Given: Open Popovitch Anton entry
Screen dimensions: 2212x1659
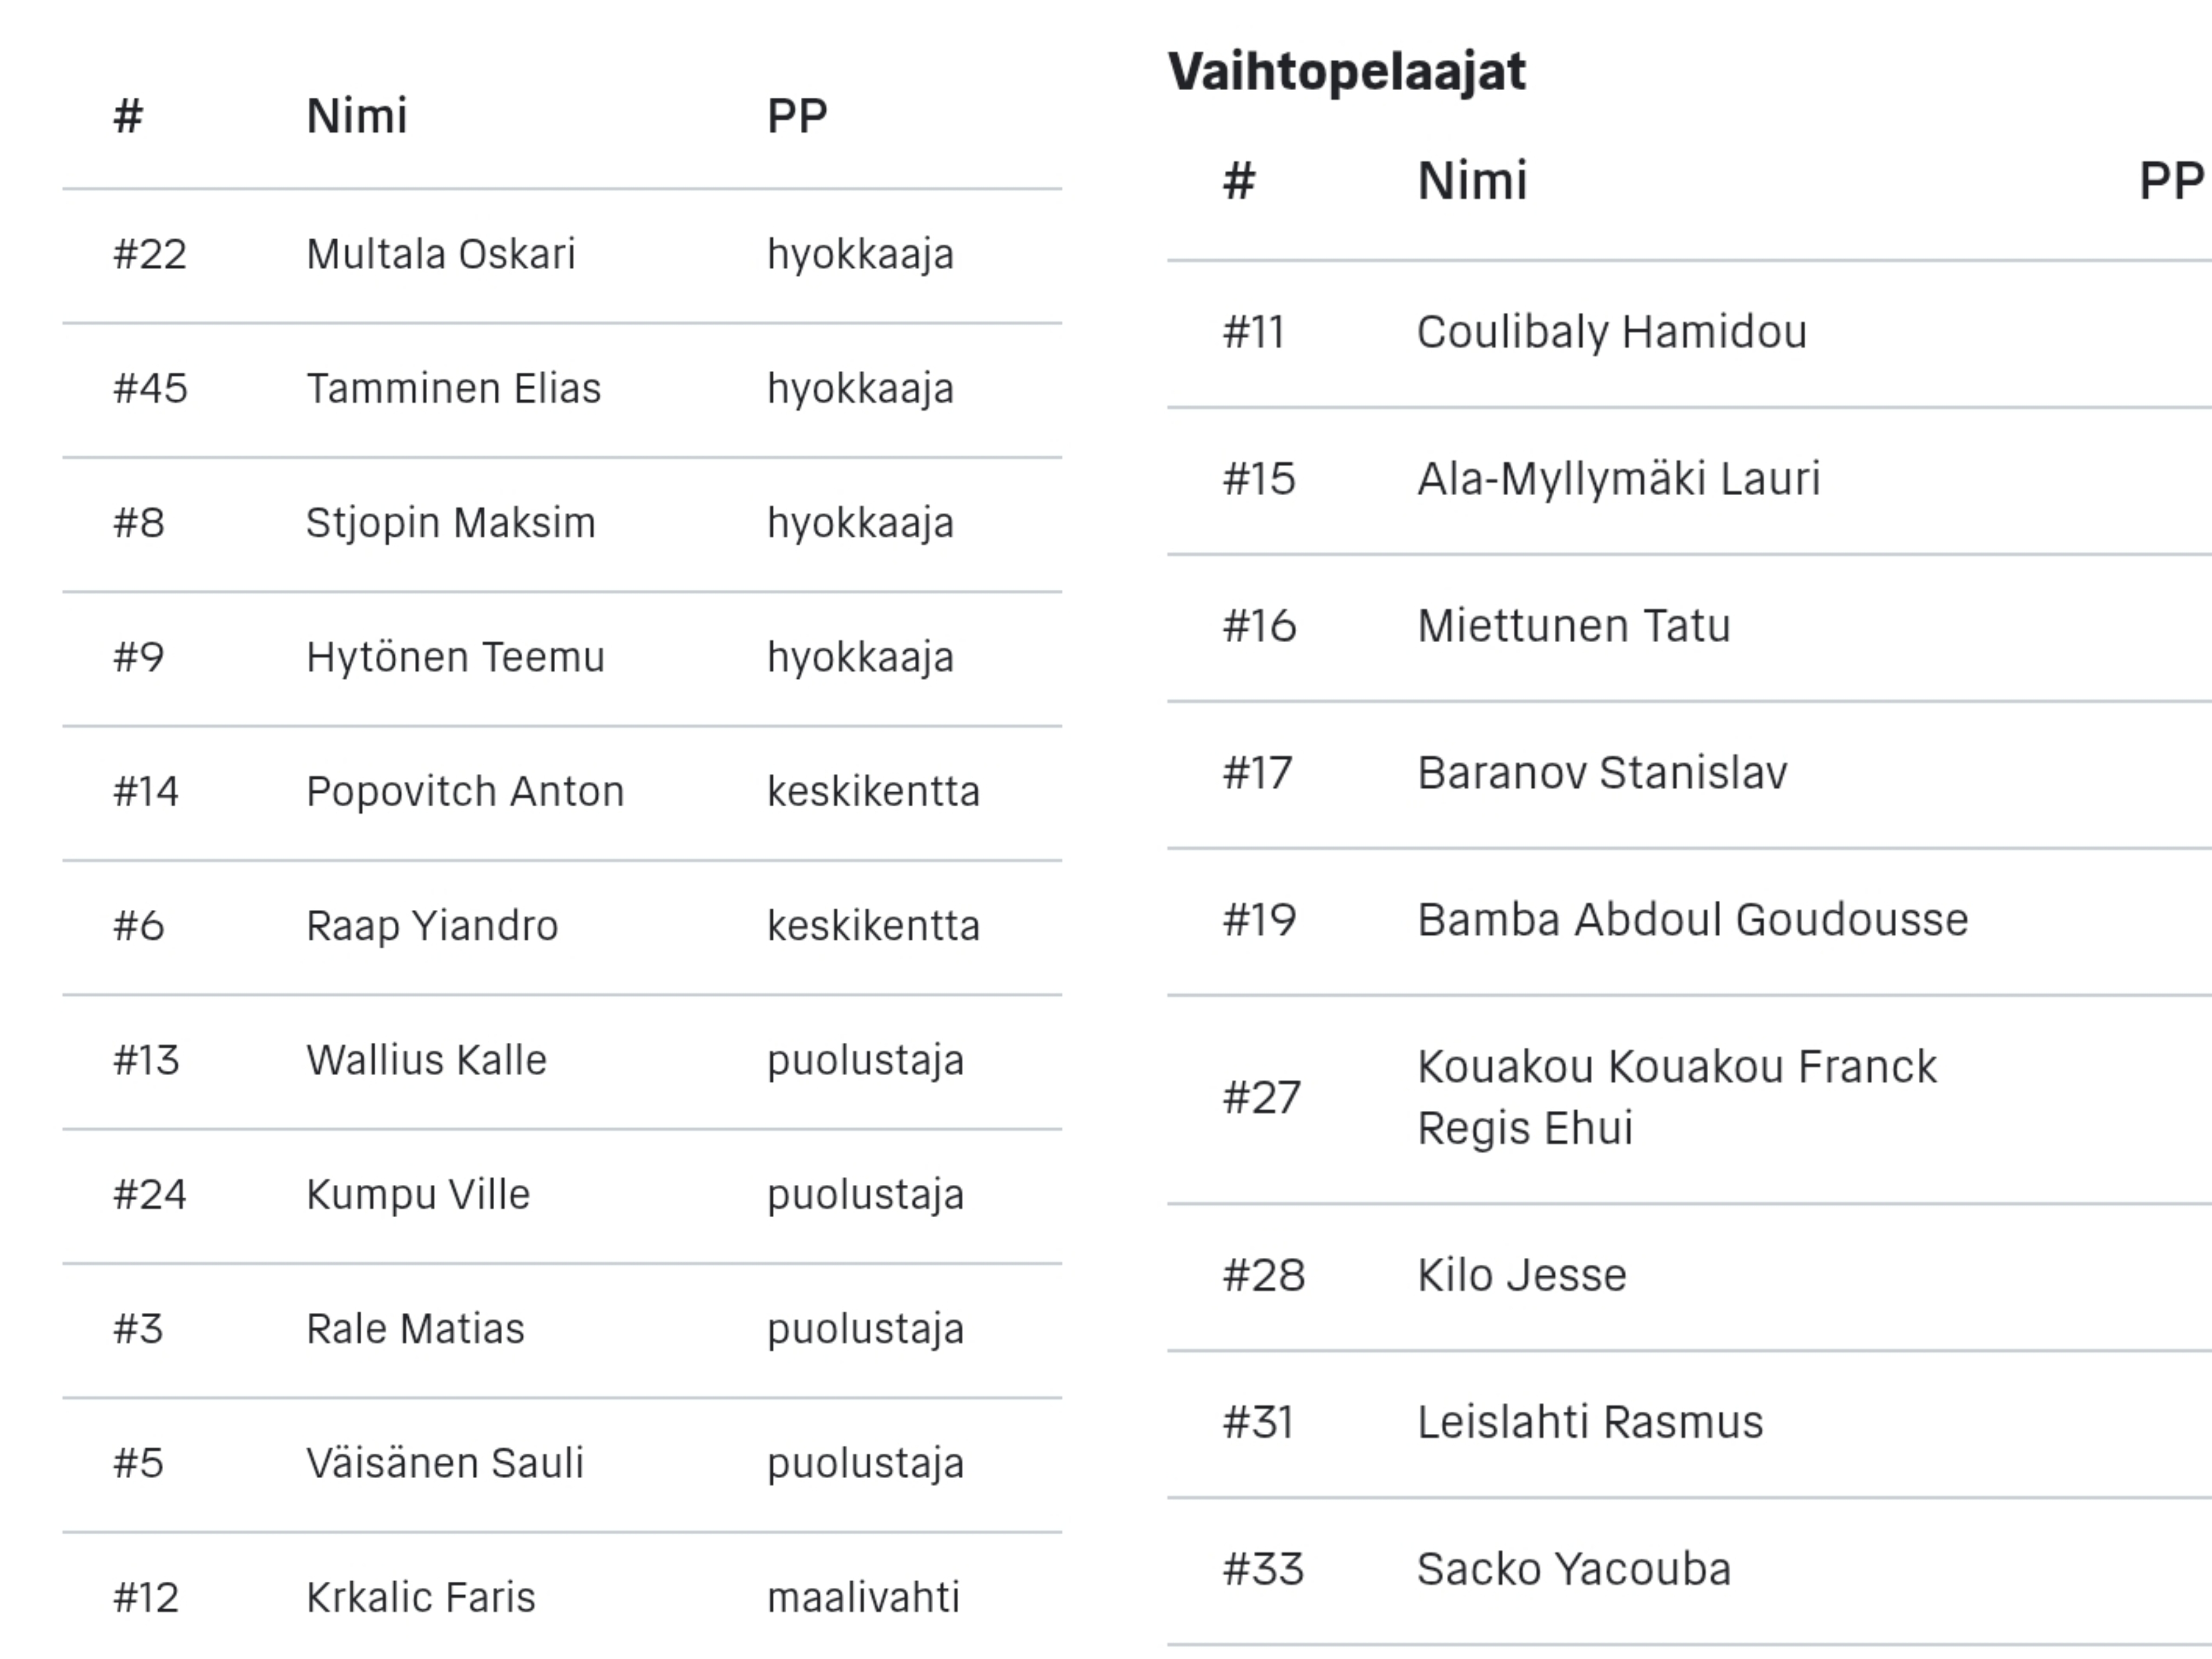Looking at the screenshot, I should pyautogui.click(x=561, y=792).
